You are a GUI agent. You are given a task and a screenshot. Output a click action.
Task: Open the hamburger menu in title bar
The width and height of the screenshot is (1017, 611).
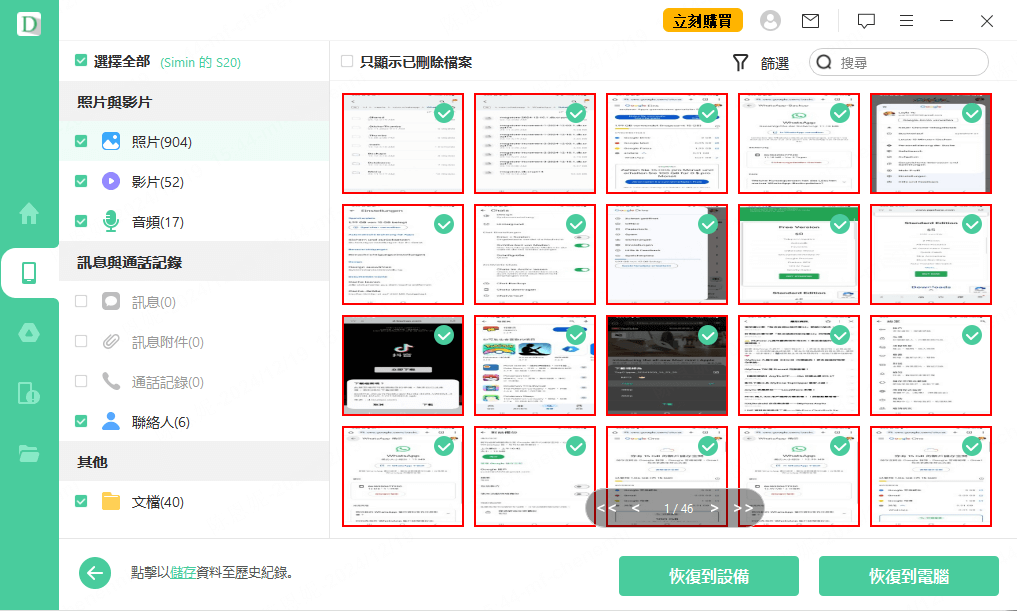[x=906, y=21]
